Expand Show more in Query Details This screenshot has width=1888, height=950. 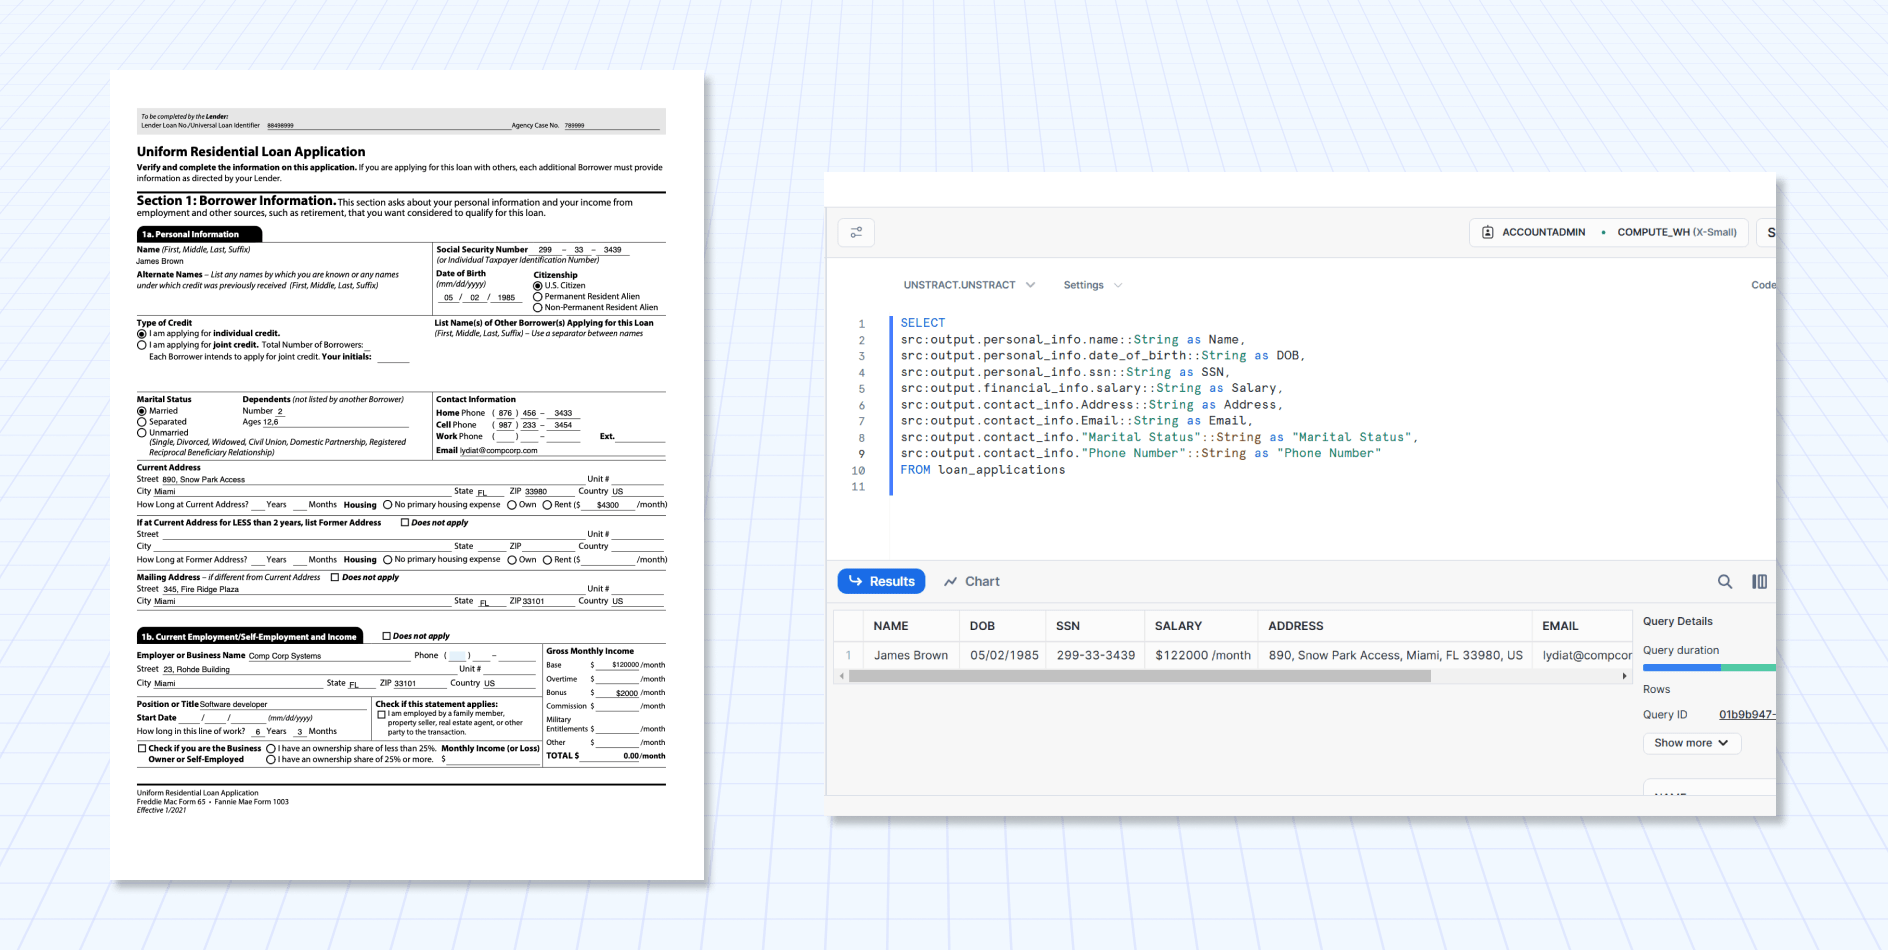(x=1691, y=743)
